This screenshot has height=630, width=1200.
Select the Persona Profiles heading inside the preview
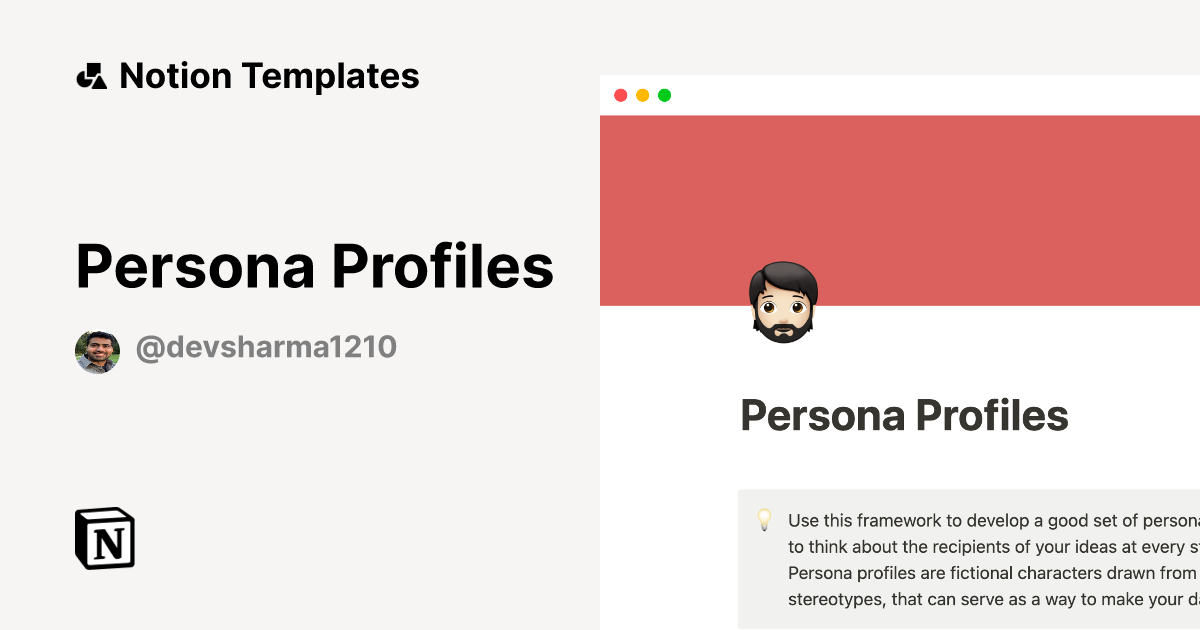pos(905,414)
